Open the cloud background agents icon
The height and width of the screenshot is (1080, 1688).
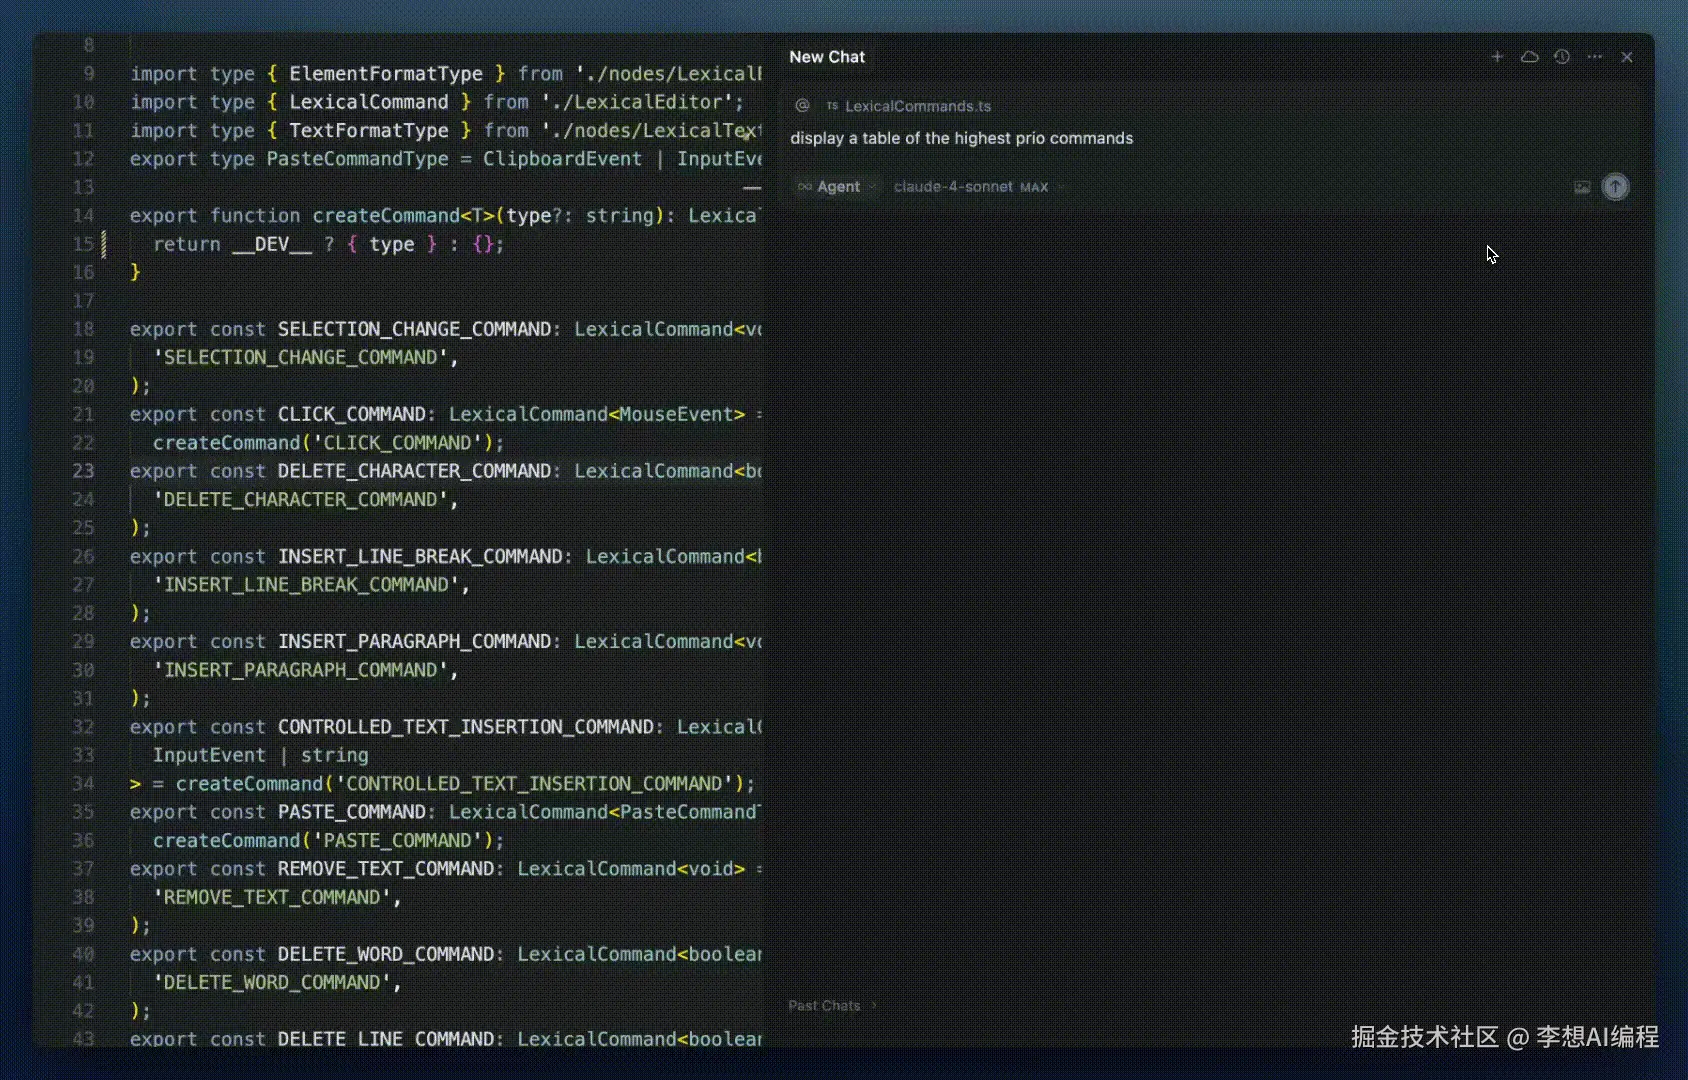(1529, 57)
